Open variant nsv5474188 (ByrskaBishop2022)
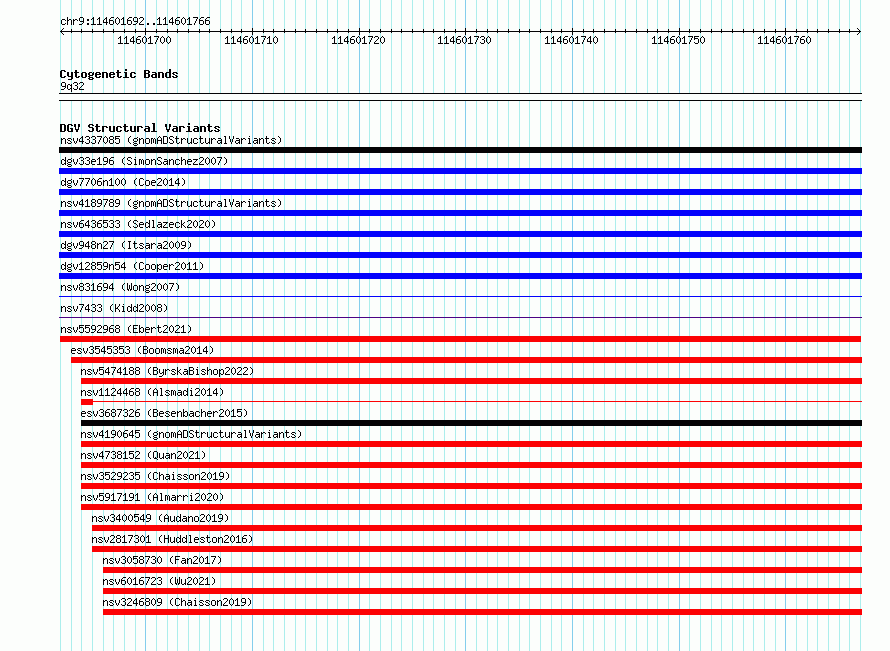Viewport: 890px width, 651px height. click(167, 371)
